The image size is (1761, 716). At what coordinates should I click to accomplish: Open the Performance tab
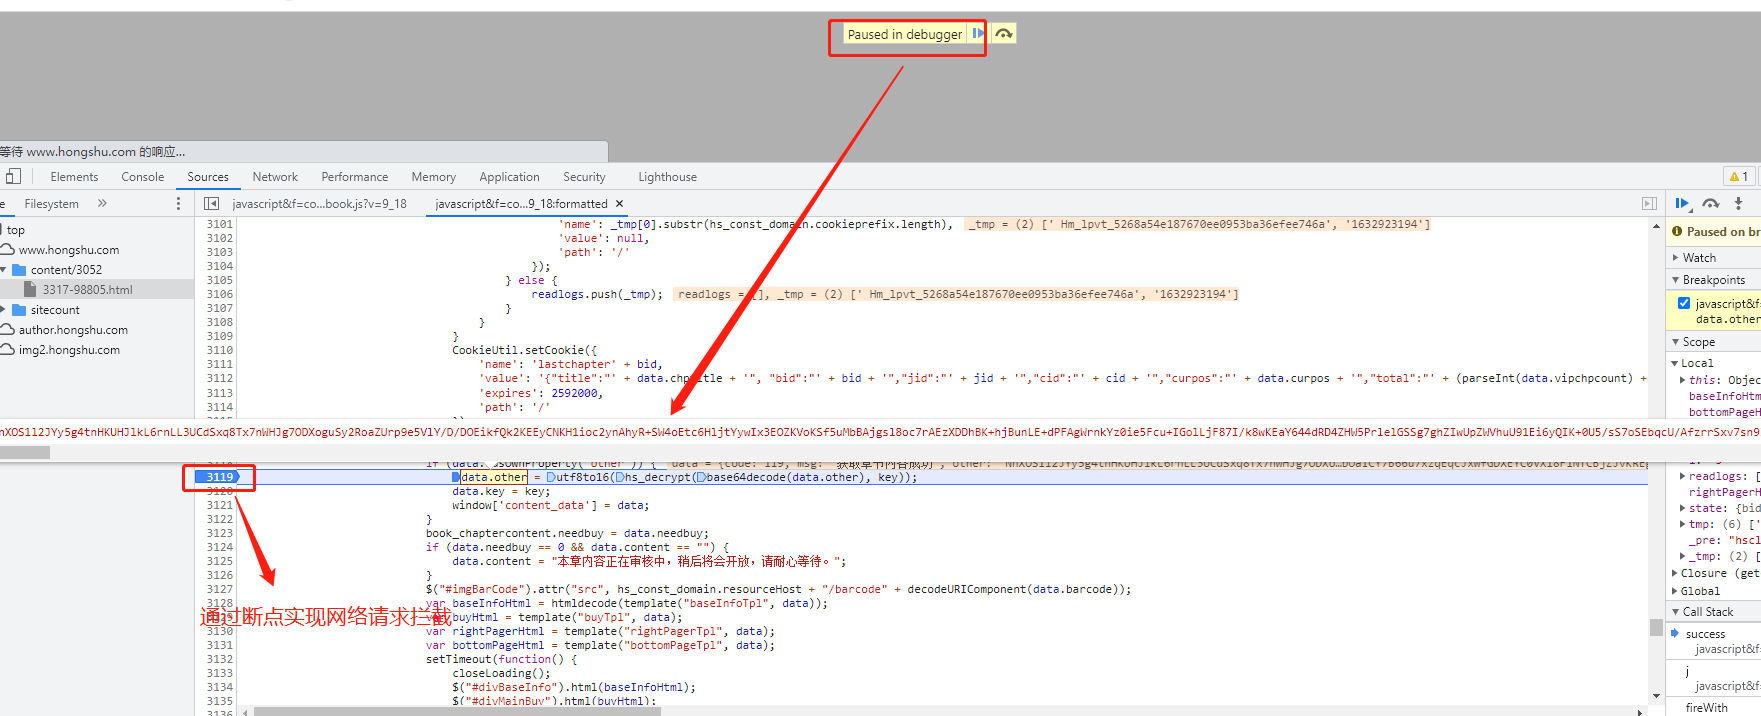[x=354, y=177]
